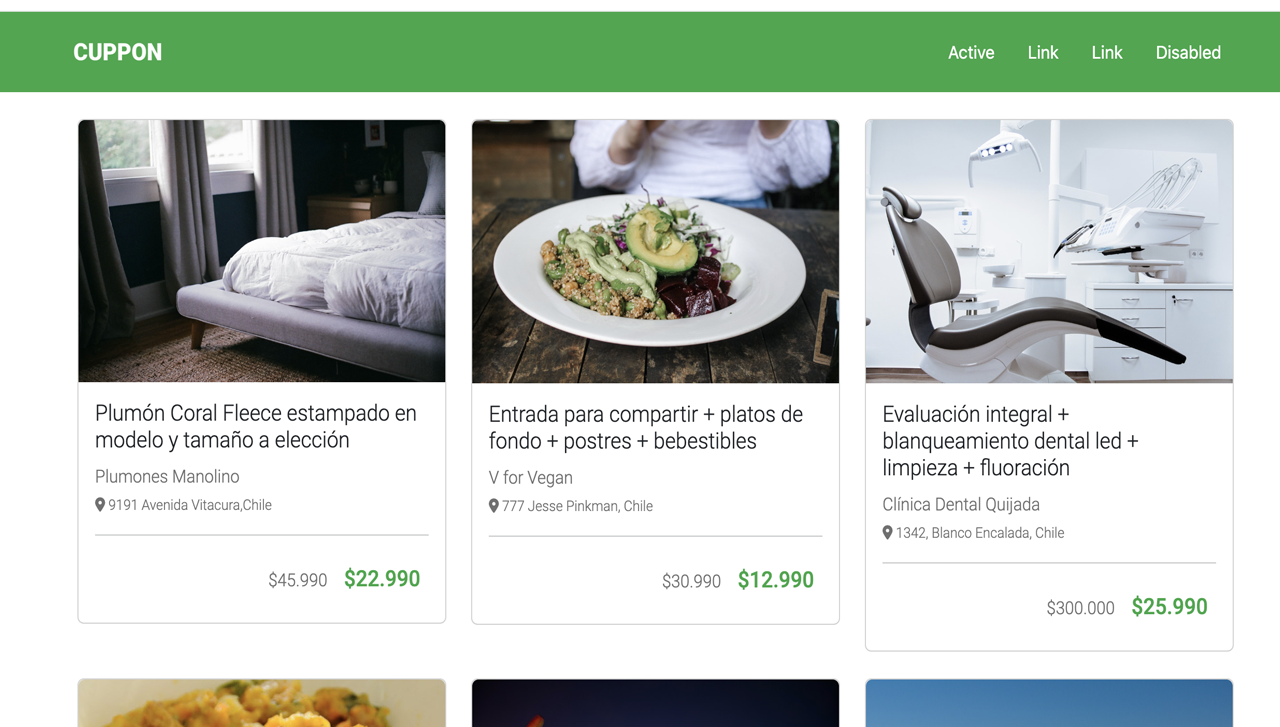This screenshot has width=1280, height=727.
Task: Click map pin icon beside 777 Jesse Pinkman
Action: point(494,506)
